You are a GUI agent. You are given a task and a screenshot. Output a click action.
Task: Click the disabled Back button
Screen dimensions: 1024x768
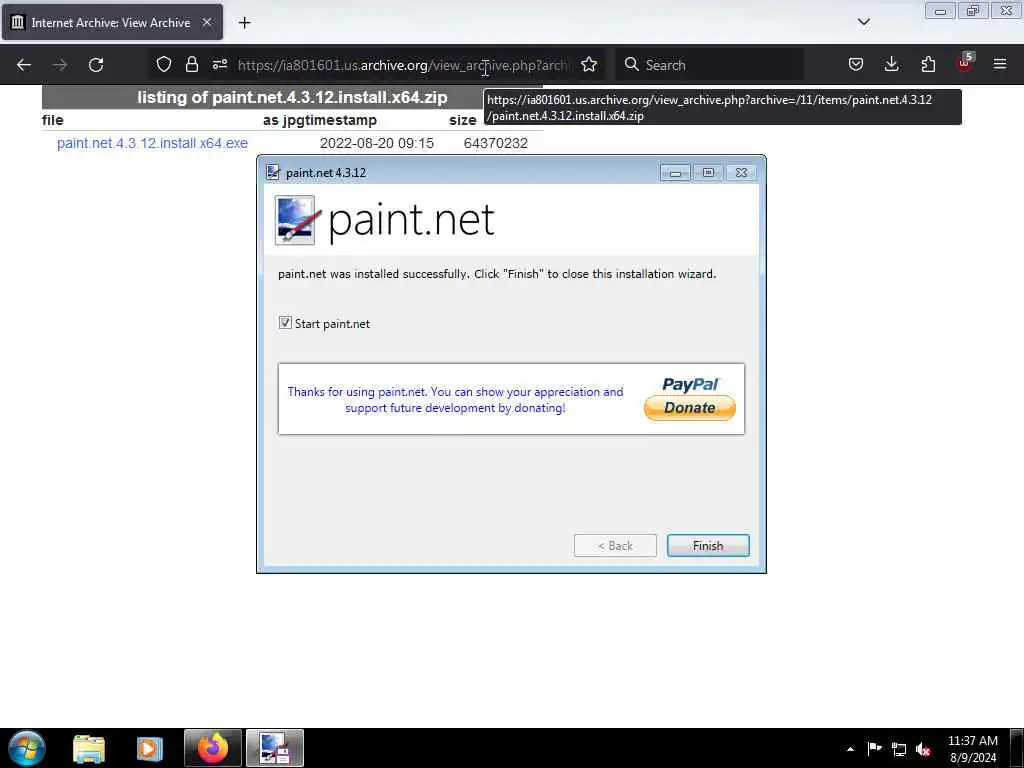[x=615, y=546]
